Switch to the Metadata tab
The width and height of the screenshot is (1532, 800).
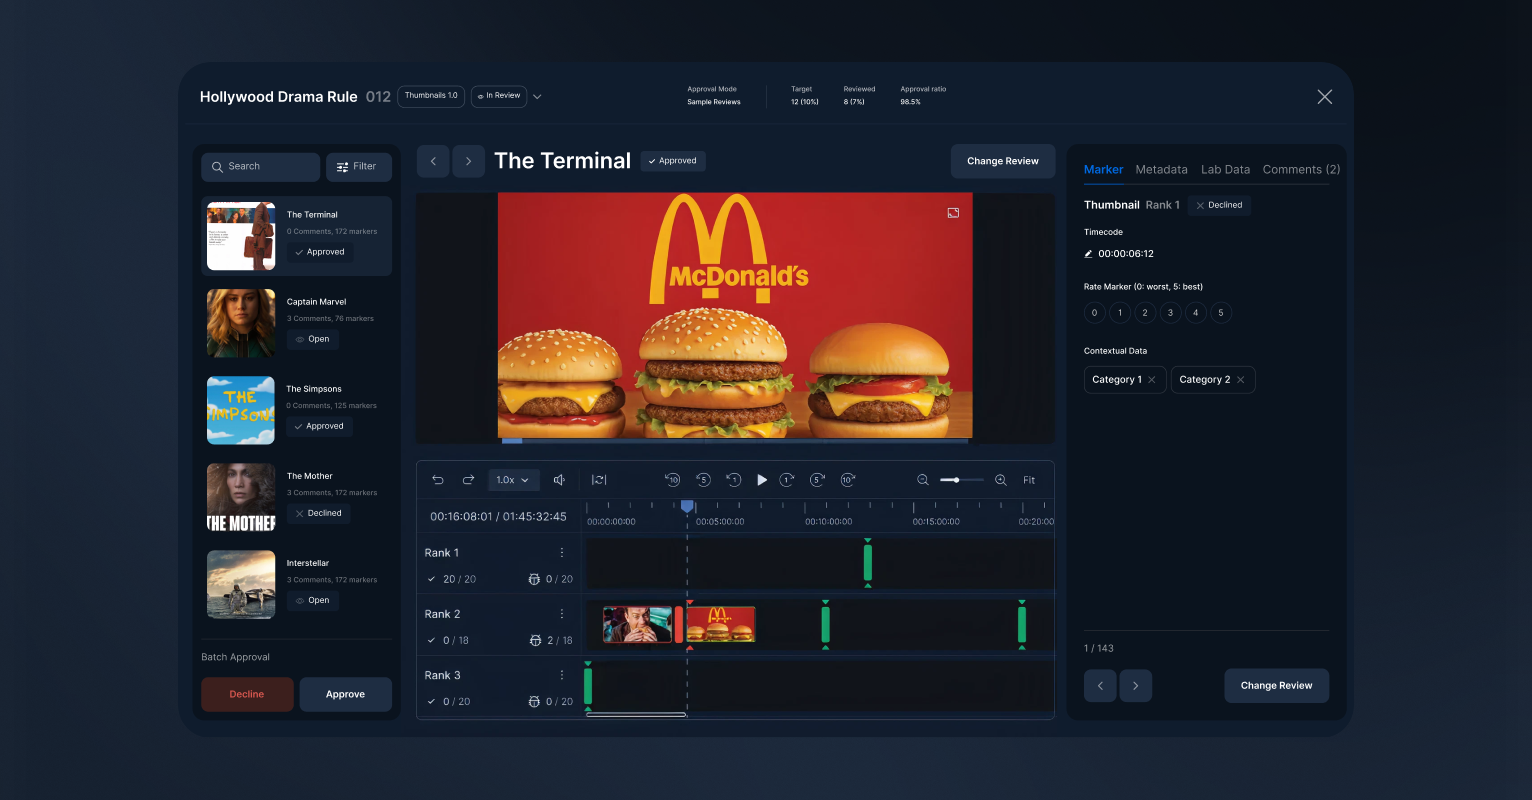click(x=1161, y=170)
